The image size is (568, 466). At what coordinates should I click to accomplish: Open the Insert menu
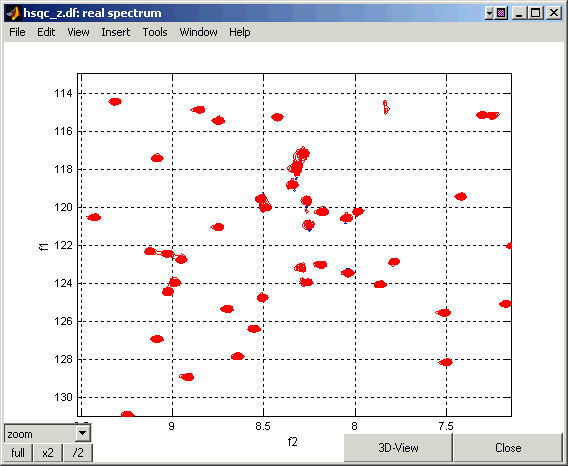(116, 32)
